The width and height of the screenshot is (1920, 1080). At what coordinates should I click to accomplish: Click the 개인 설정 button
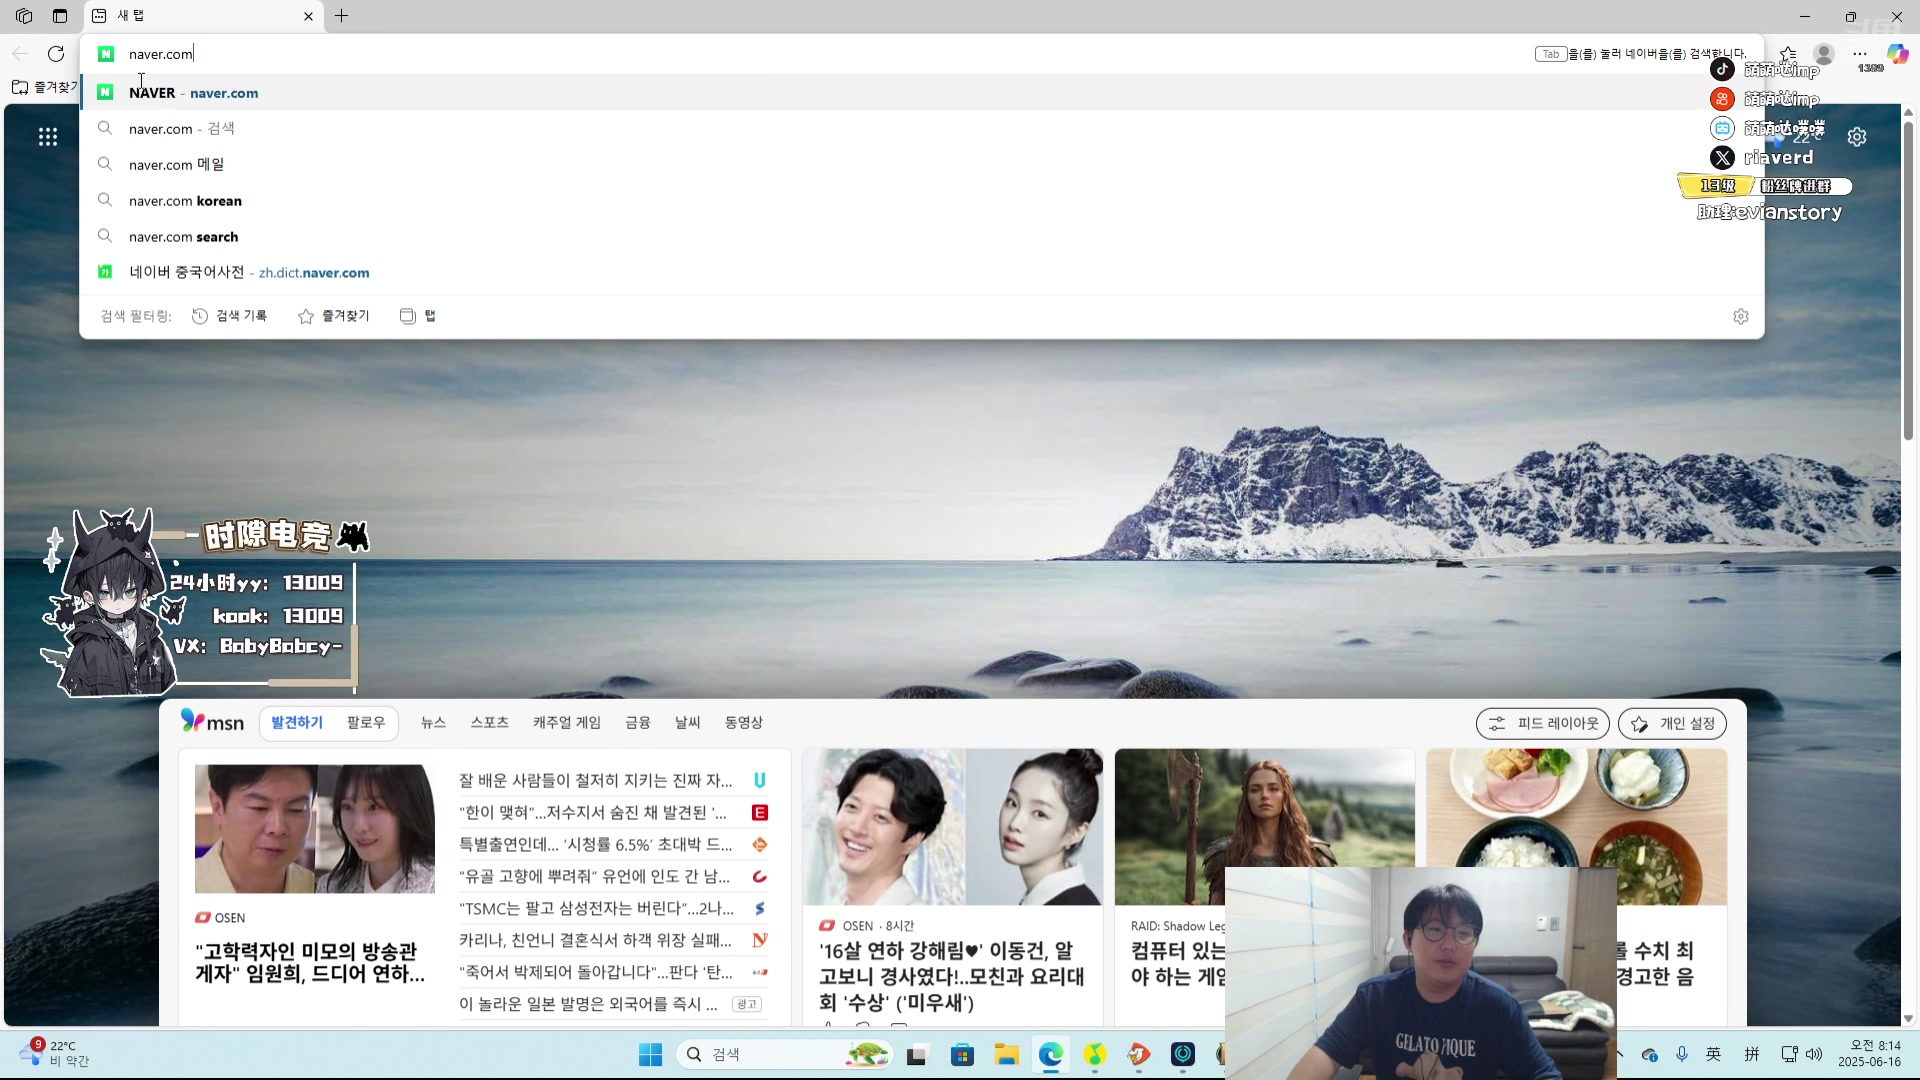tap(1672, 723)
